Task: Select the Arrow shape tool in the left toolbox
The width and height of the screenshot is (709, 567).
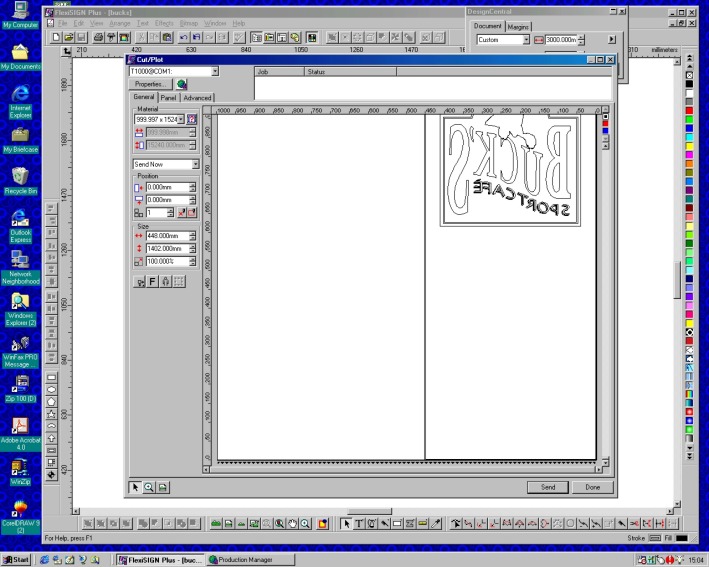Action: pos(52,438)
